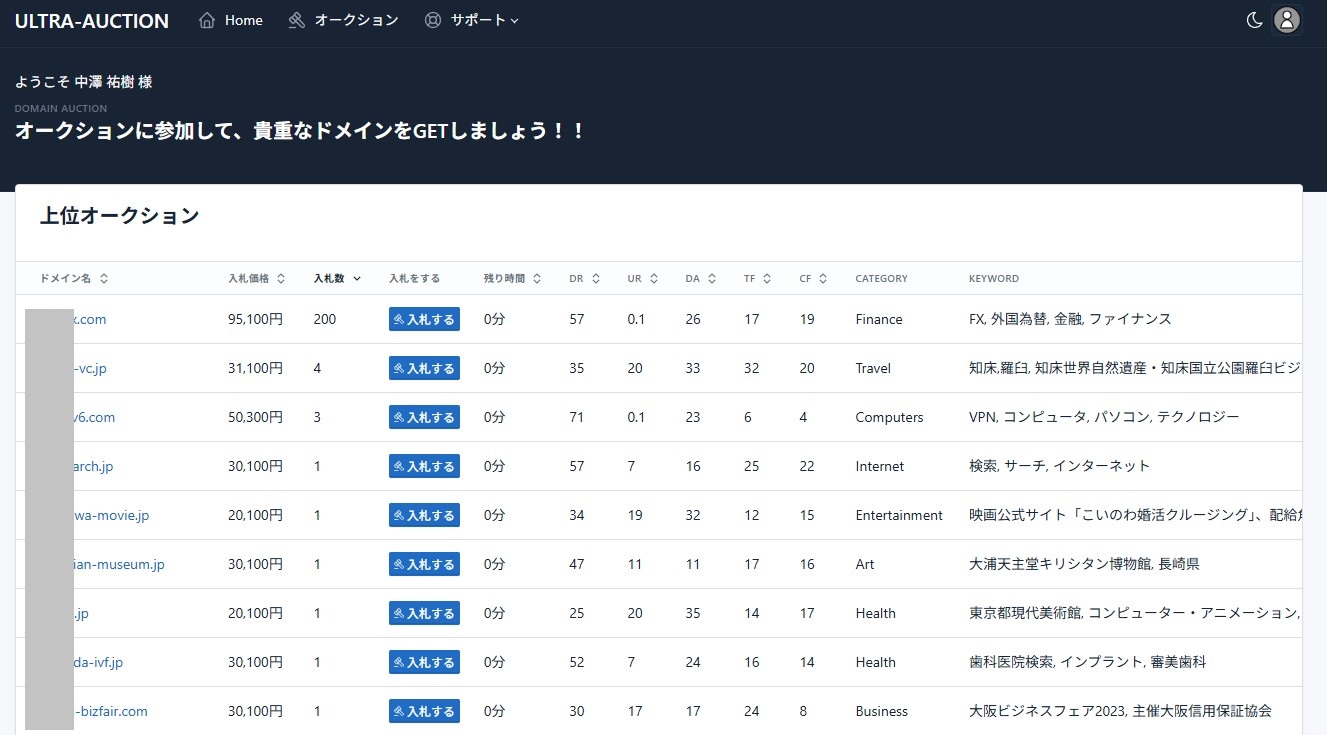Open the user profile avatar menu

(x=1287, y=20)
